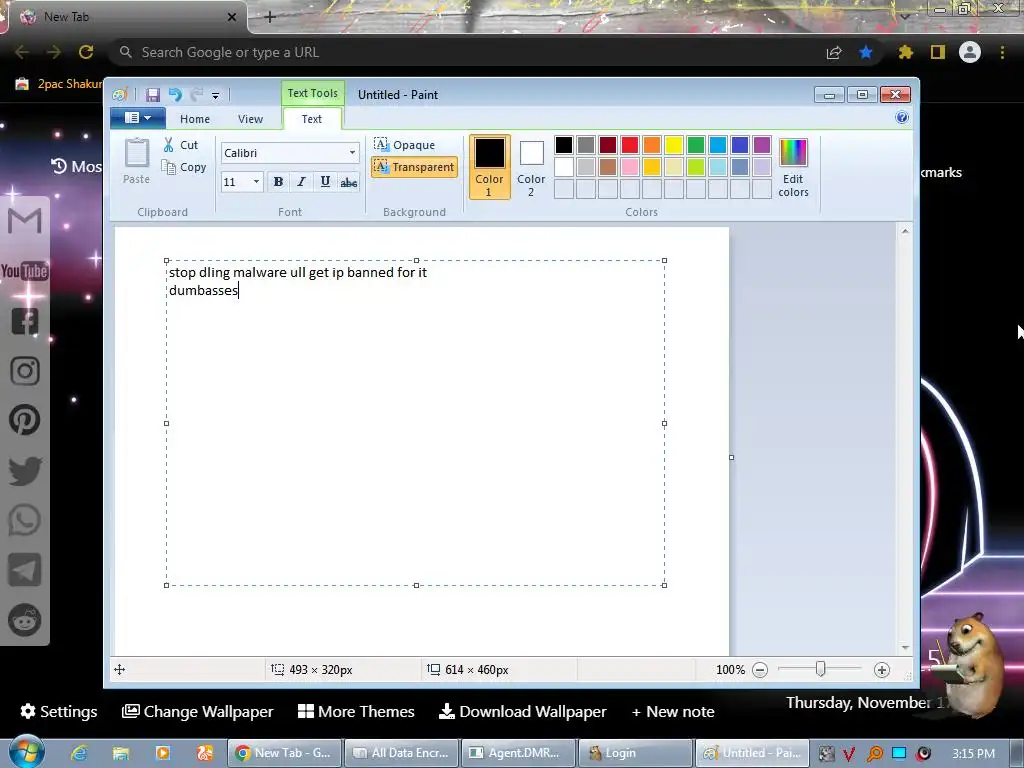Switch to the Home ribbon tab
The width and height of the screenshot is (1024, 768).
coord(195,119)
